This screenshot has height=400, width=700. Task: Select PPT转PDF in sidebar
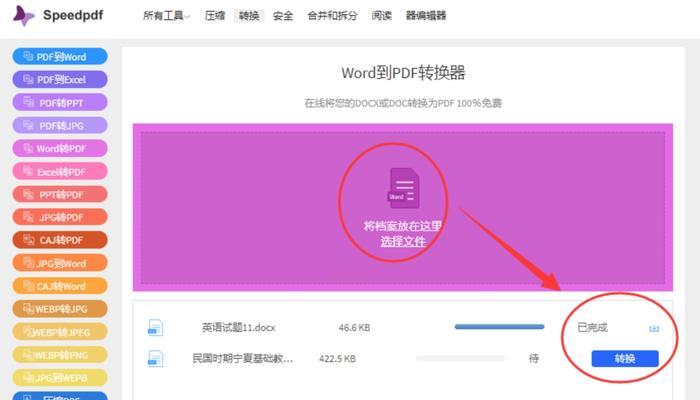tap(60, 194)
